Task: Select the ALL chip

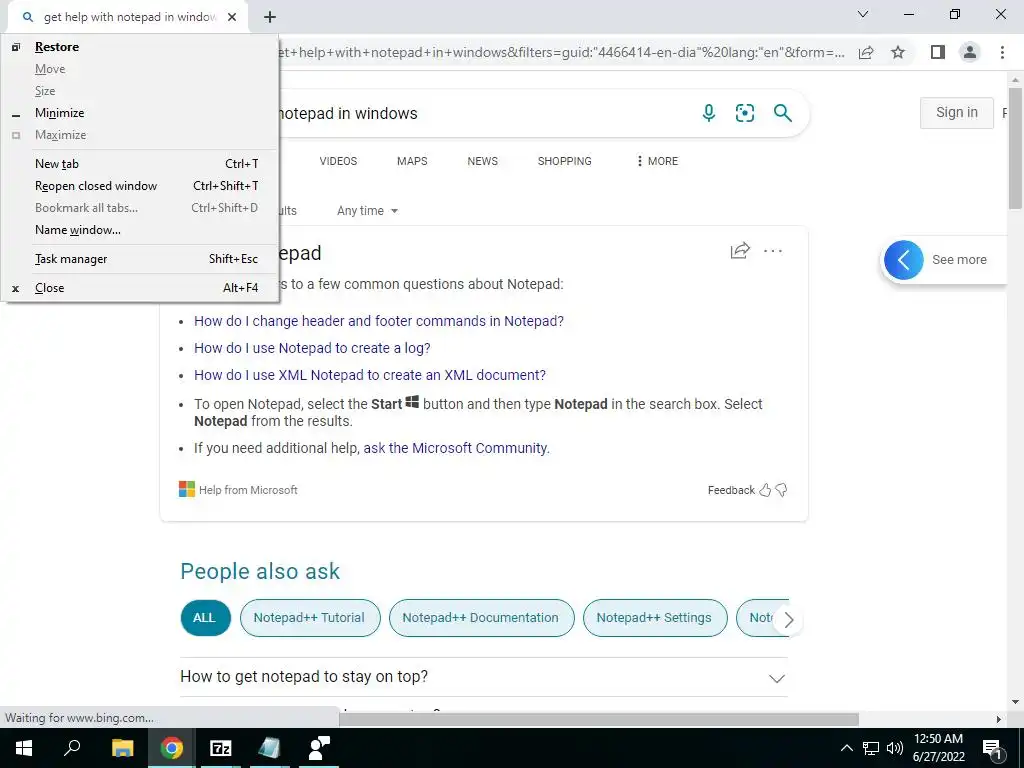Action: 205,618
